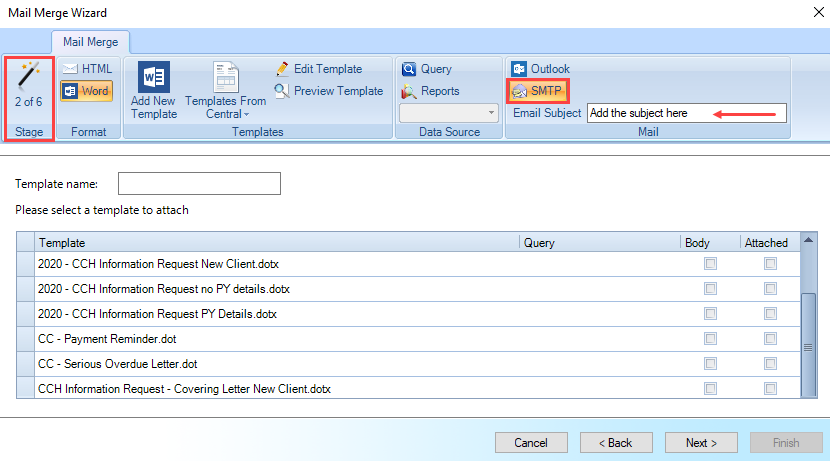Viewport: 830px width, 461px height.
Task: Check Body for Covering Letter New Client
Action: [710, 388]
